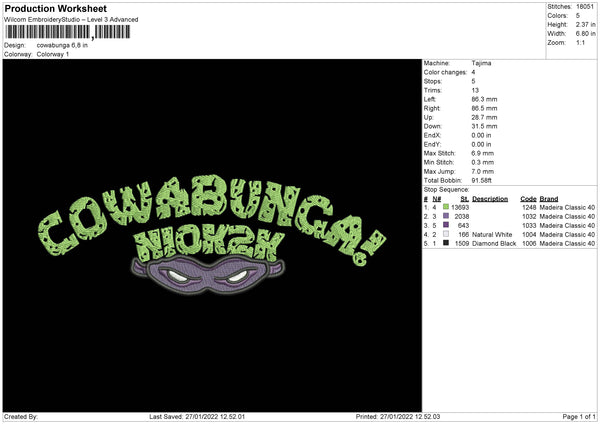Click the Up value '28.7 mm'

pyautogui.click(x=484, y=117)
